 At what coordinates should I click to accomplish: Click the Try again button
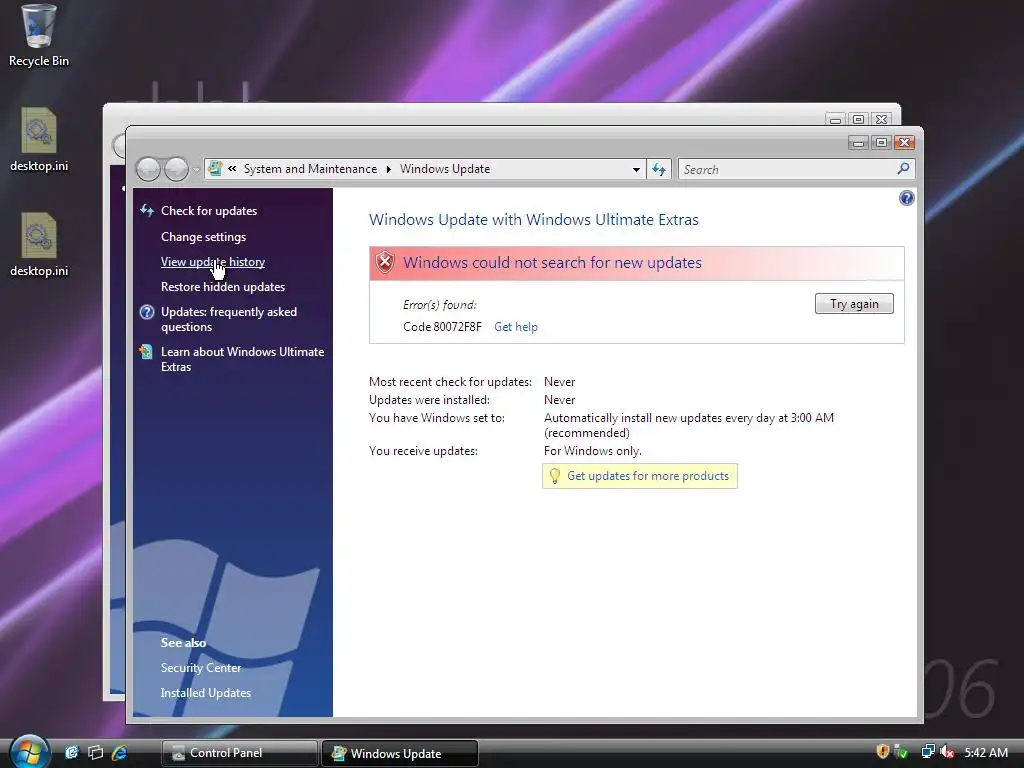coord(854,304)
